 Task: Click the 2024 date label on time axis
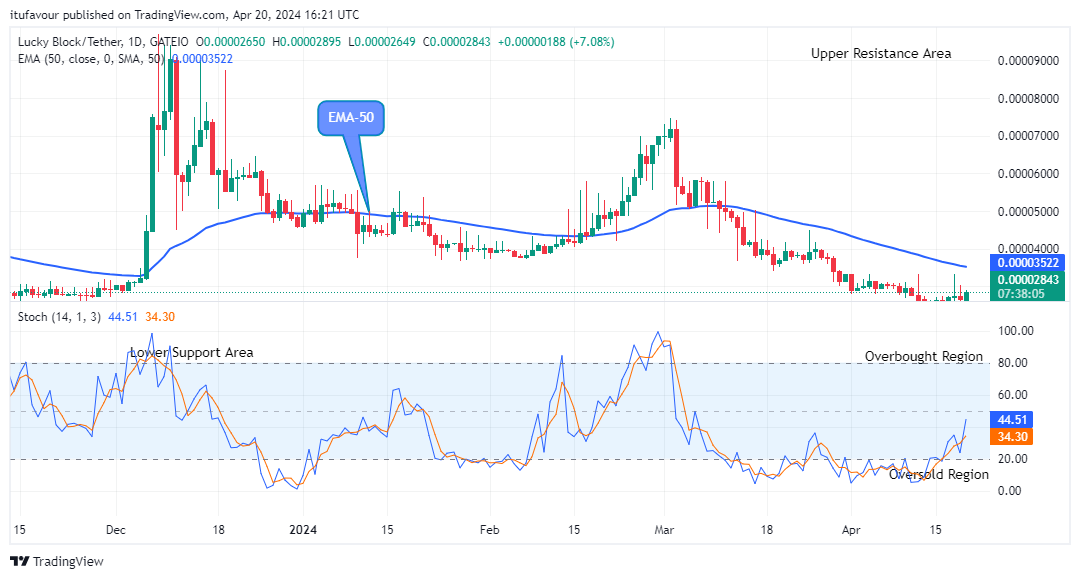(x=303, y=529)
